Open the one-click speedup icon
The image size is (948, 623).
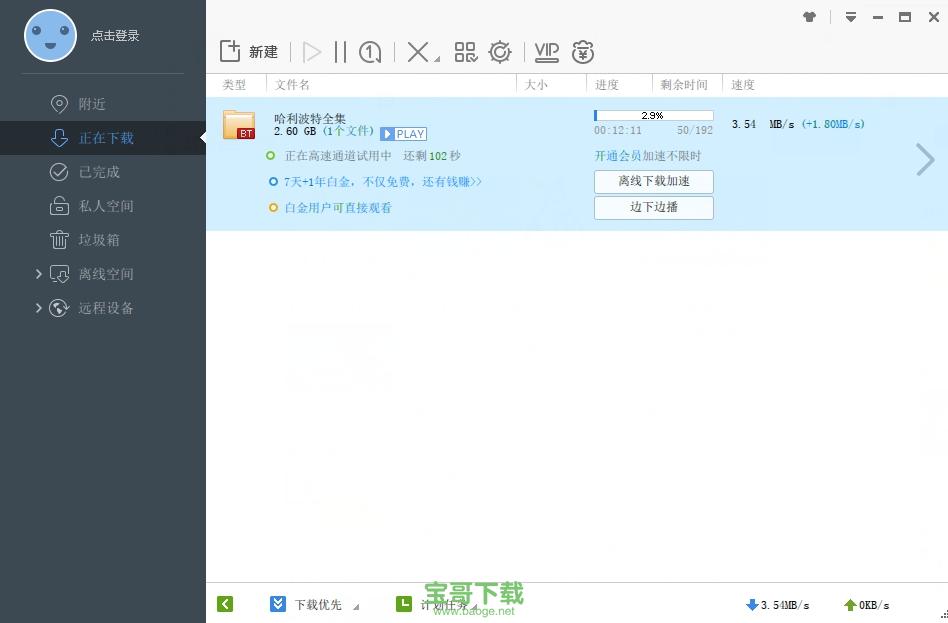(x=370, y=52)
